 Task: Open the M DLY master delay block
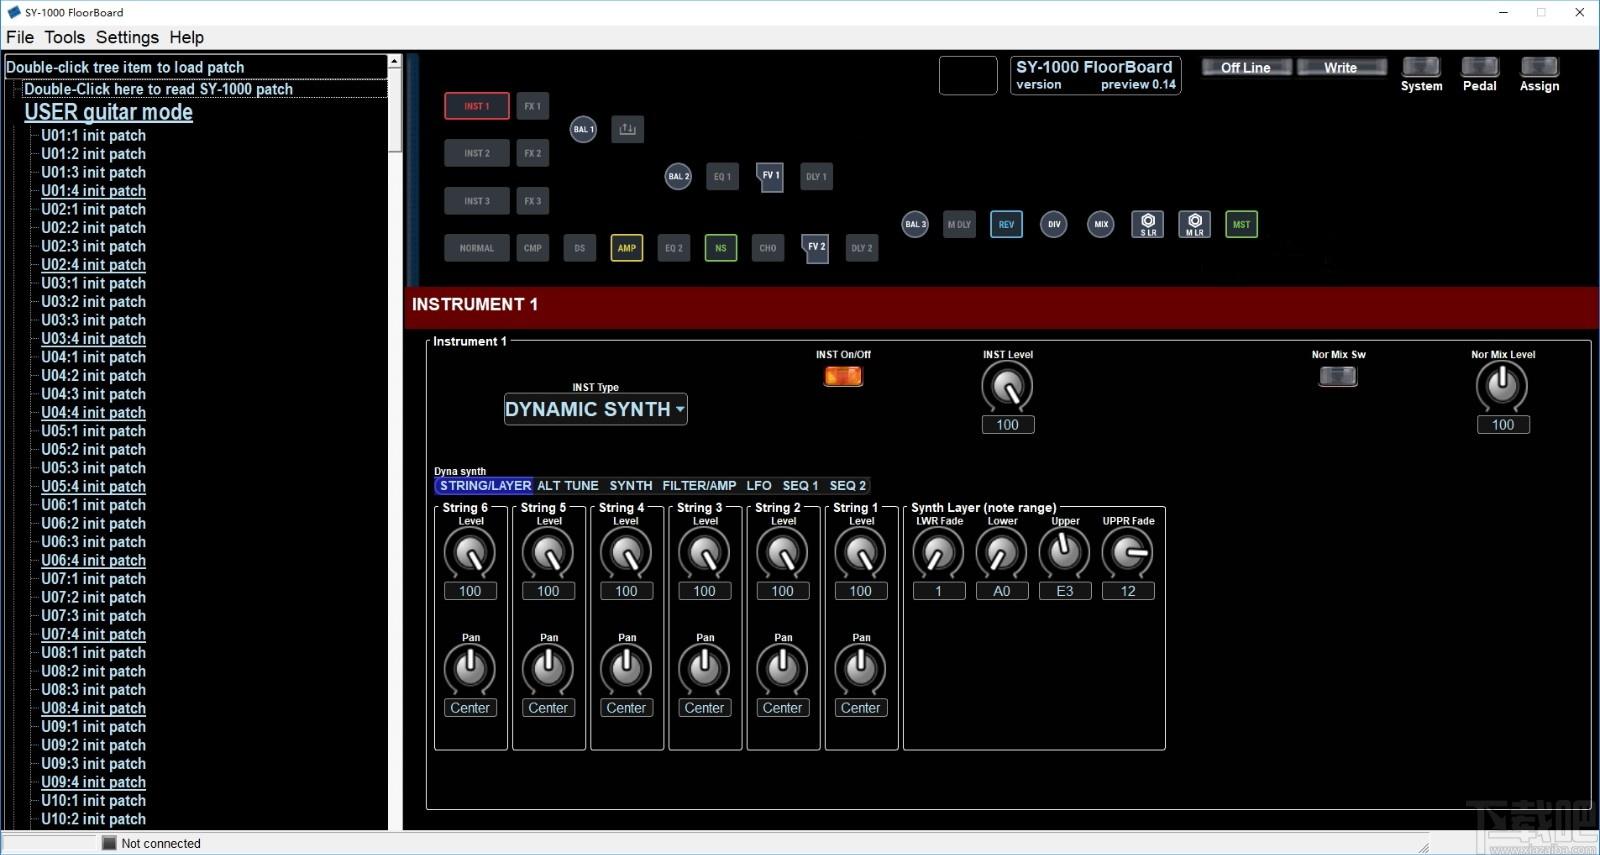click(x=959, y=224)
